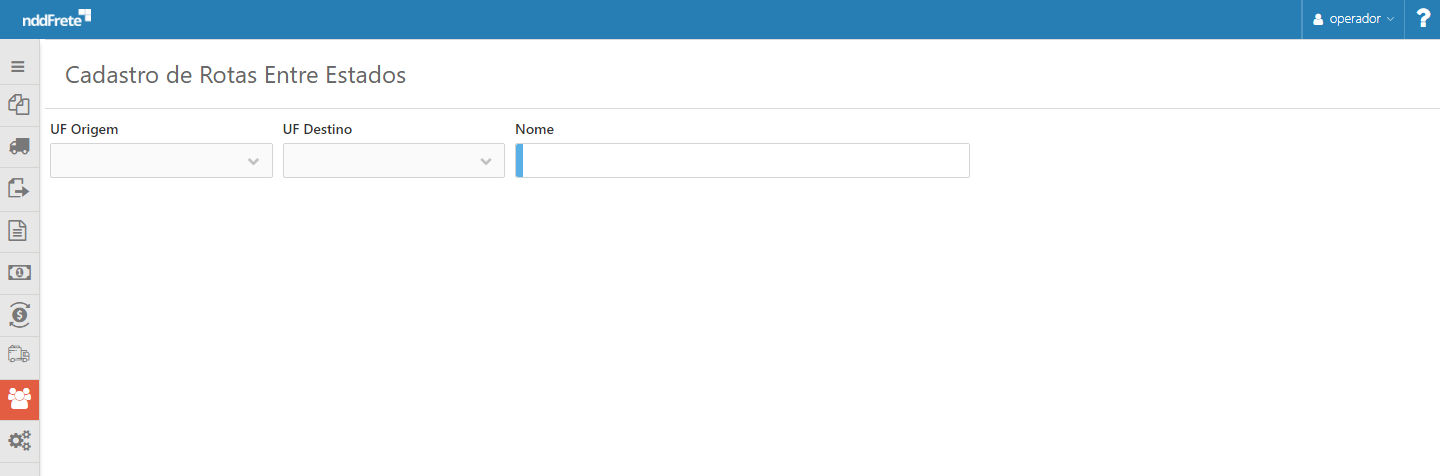Image resolution: width=1440 pixels, height=476 pixels.
Task: Toggle the hamburger menu in sidebar
Action: coord(18,67)
